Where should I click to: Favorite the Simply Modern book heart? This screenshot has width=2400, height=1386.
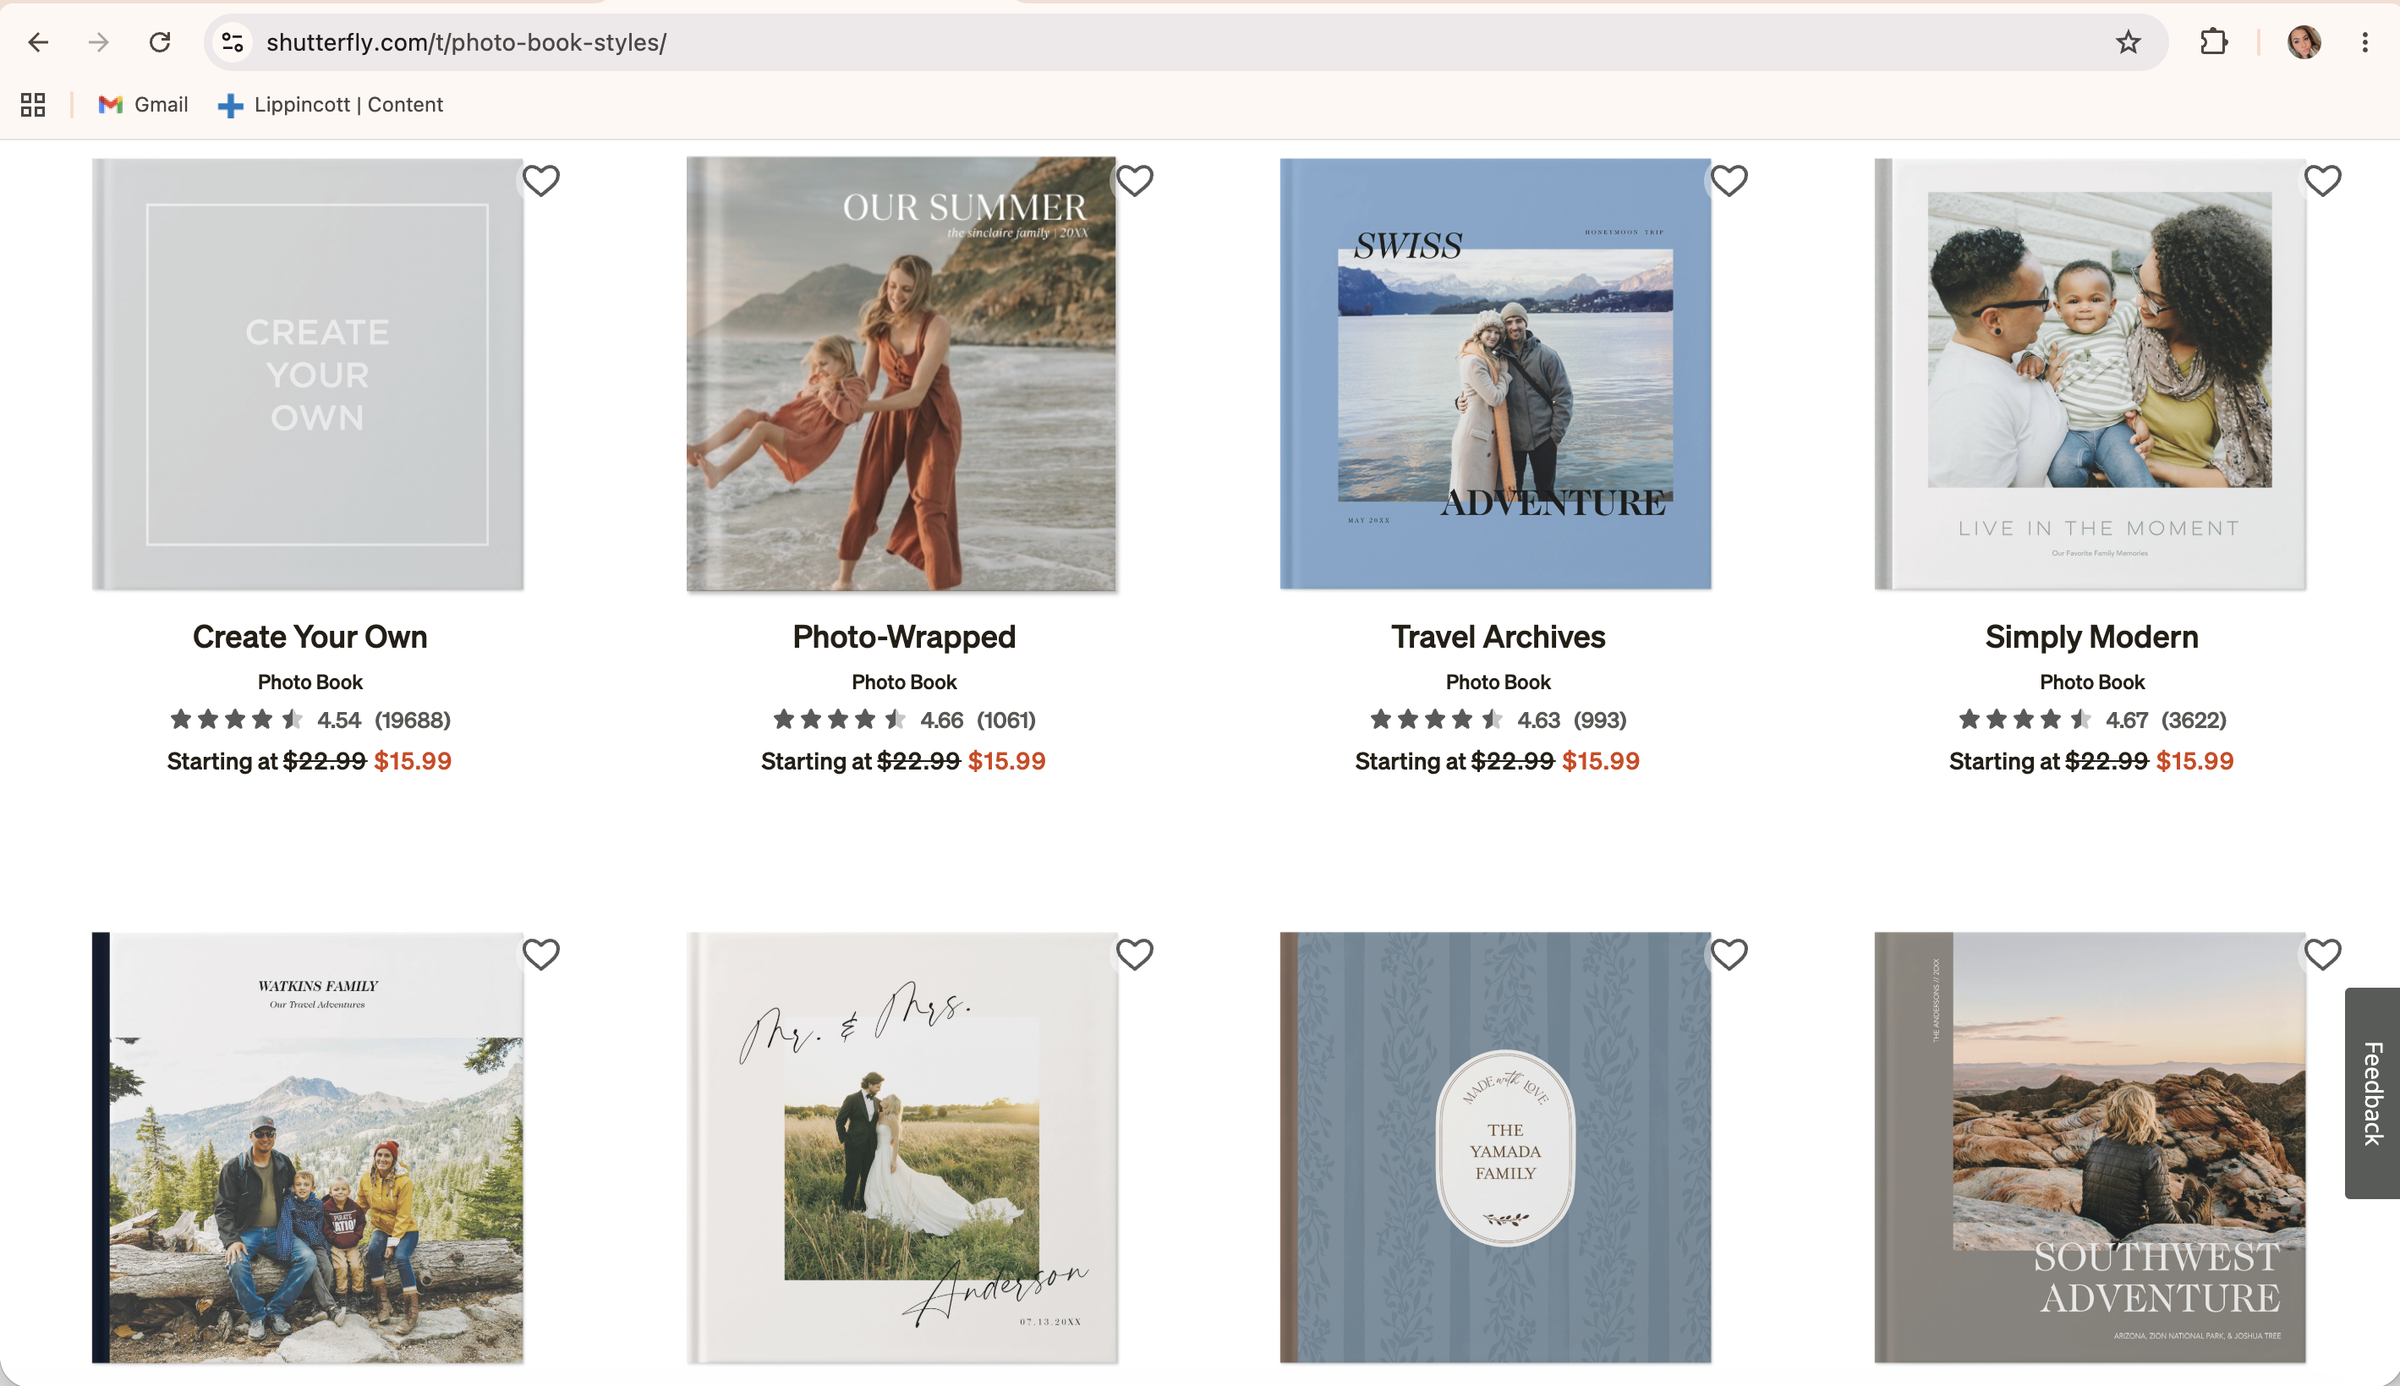(2323, 181)
